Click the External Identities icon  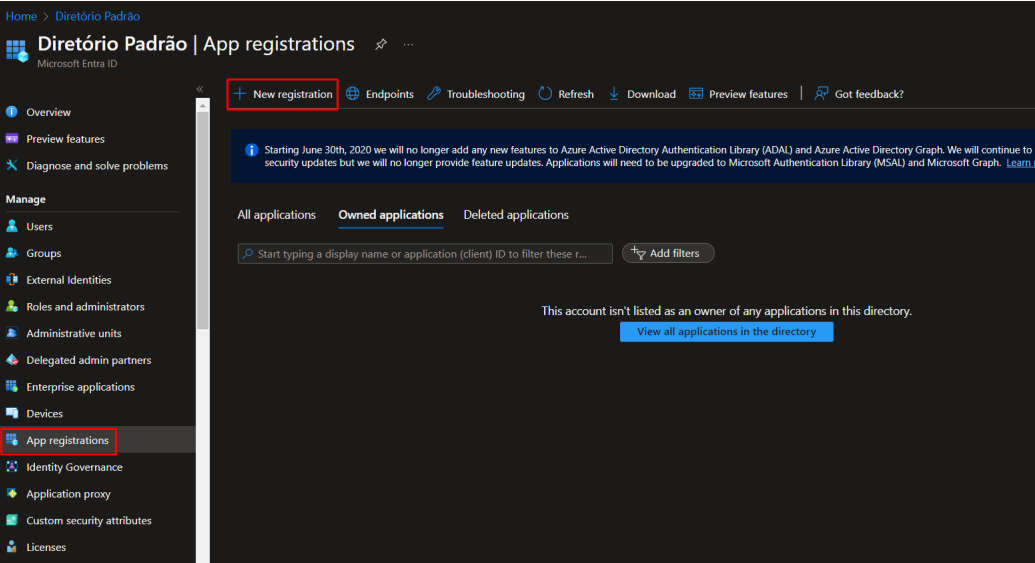point(12,279)
